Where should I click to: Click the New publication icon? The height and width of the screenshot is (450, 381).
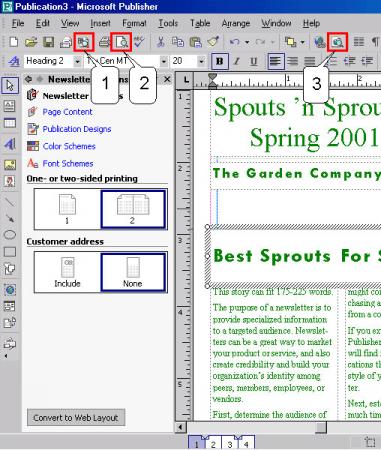point(14,42)
